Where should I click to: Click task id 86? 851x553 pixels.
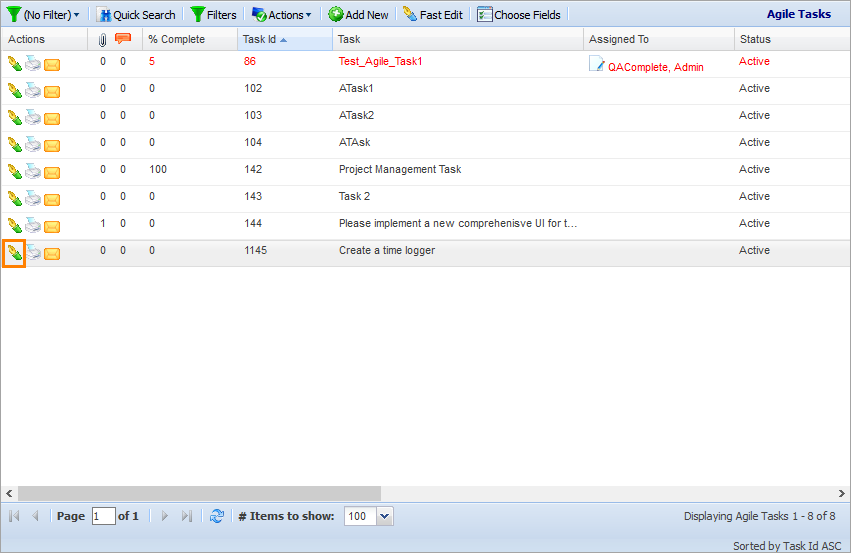point(250,61)
